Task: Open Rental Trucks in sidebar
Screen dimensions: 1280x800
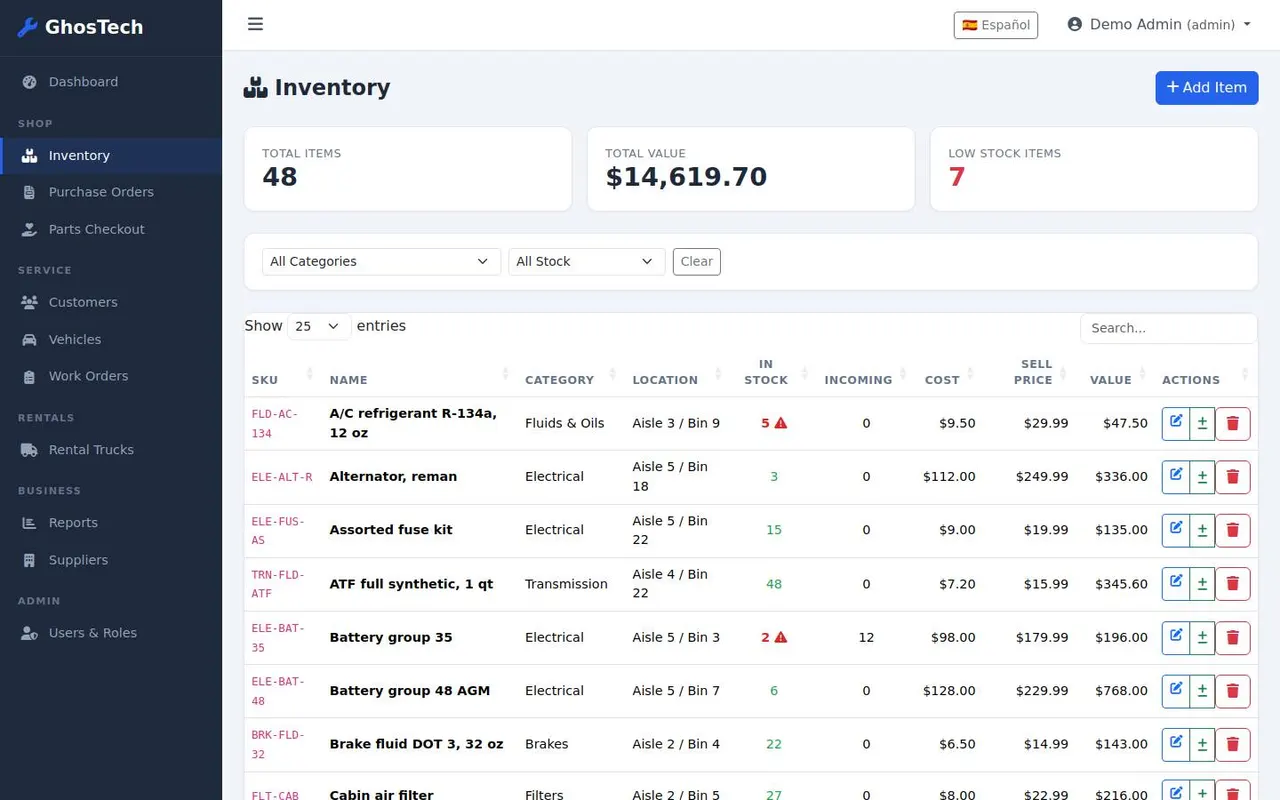Action: click(x=111, y=450)
